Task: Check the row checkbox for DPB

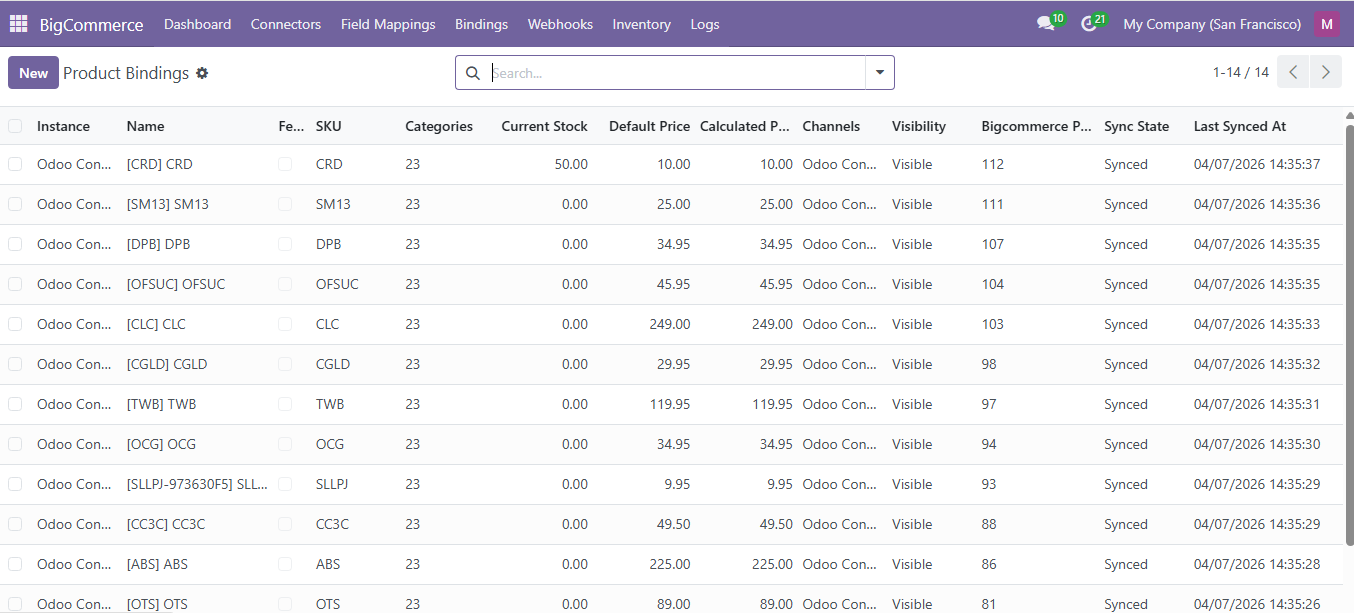Action: pyautogui.click(x=15, y=243)
